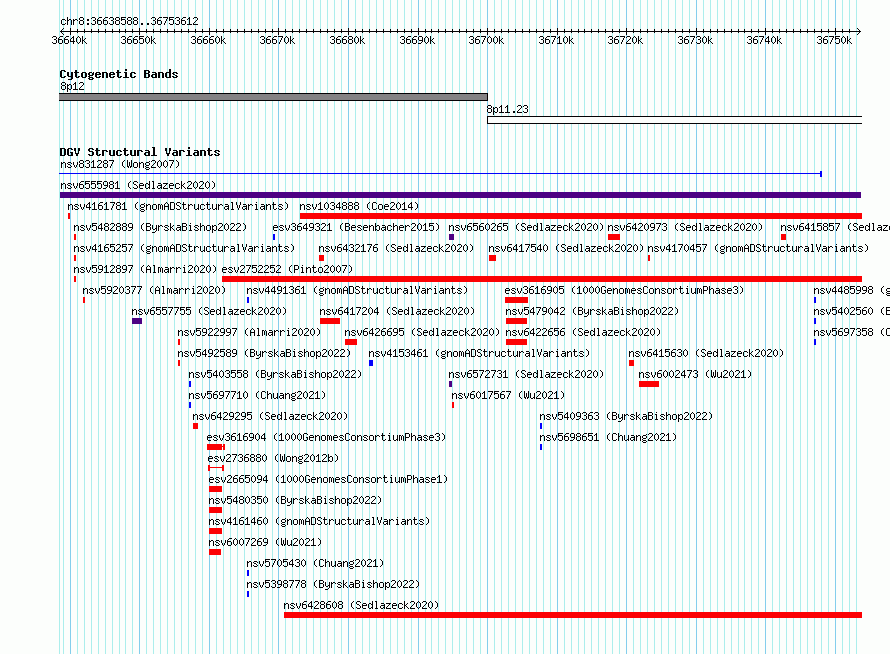Image resolution: width=890 pixels, height=654 pixels.
Task: Open nsv5920377 (Almarri2020) variant
Action: pyautogui.click(x=154, y=290)
